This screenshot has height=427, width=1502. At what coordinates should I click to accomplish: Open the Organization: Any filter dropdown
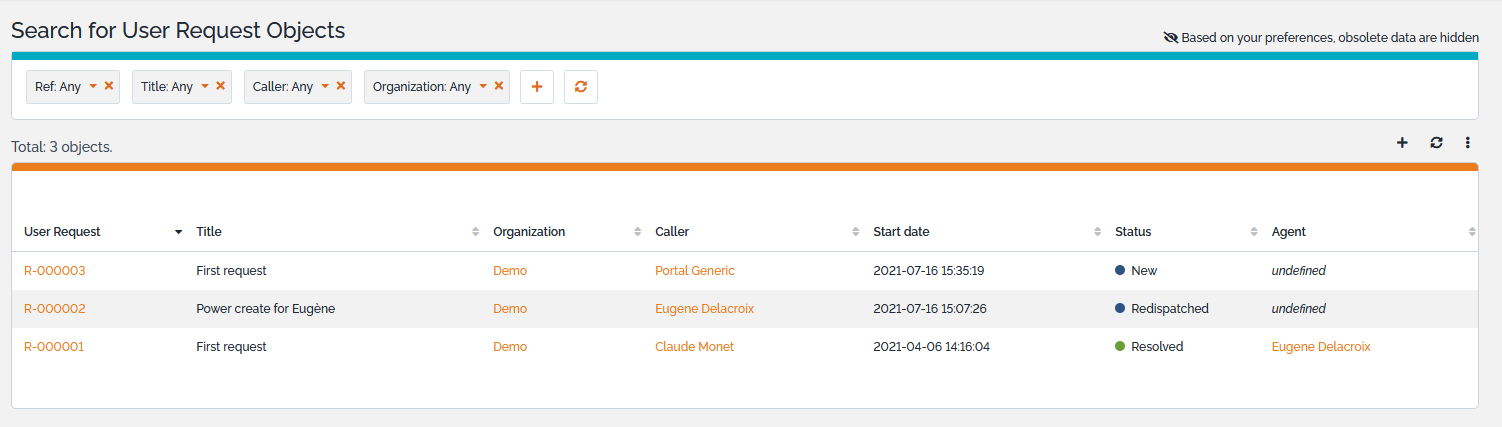[483, 86]
